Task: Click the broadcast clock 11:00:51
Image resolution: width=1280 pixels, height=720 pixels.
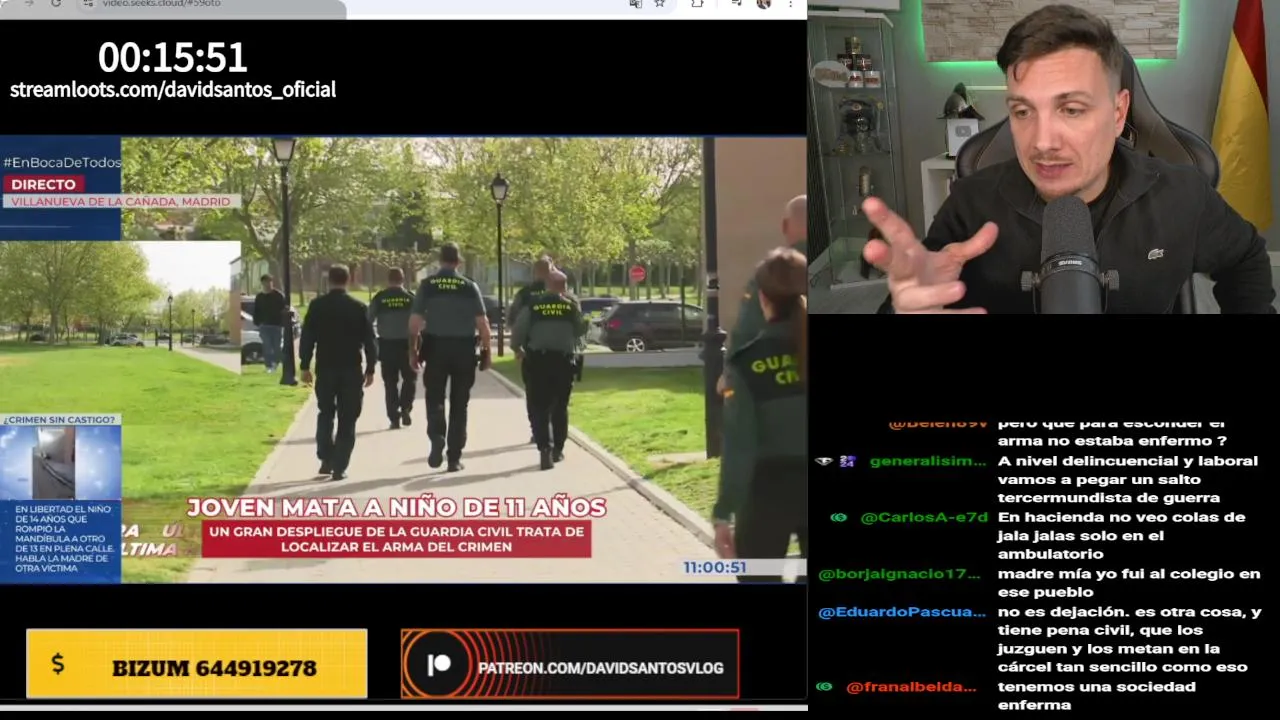Action: (x=714, y=567)
